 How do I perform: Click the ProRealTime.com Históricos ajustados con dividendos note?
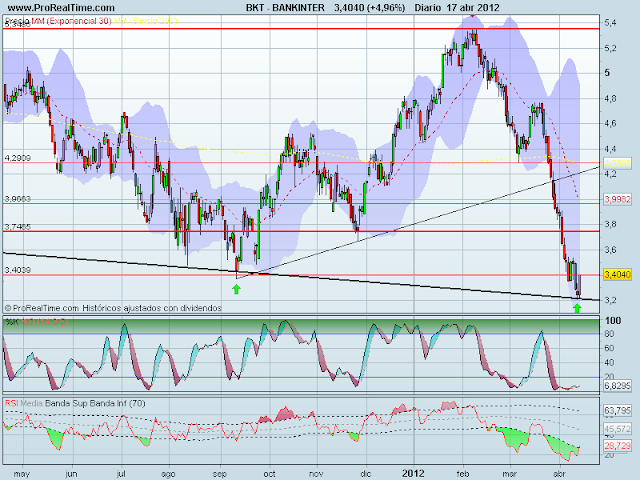pos(113,308)
